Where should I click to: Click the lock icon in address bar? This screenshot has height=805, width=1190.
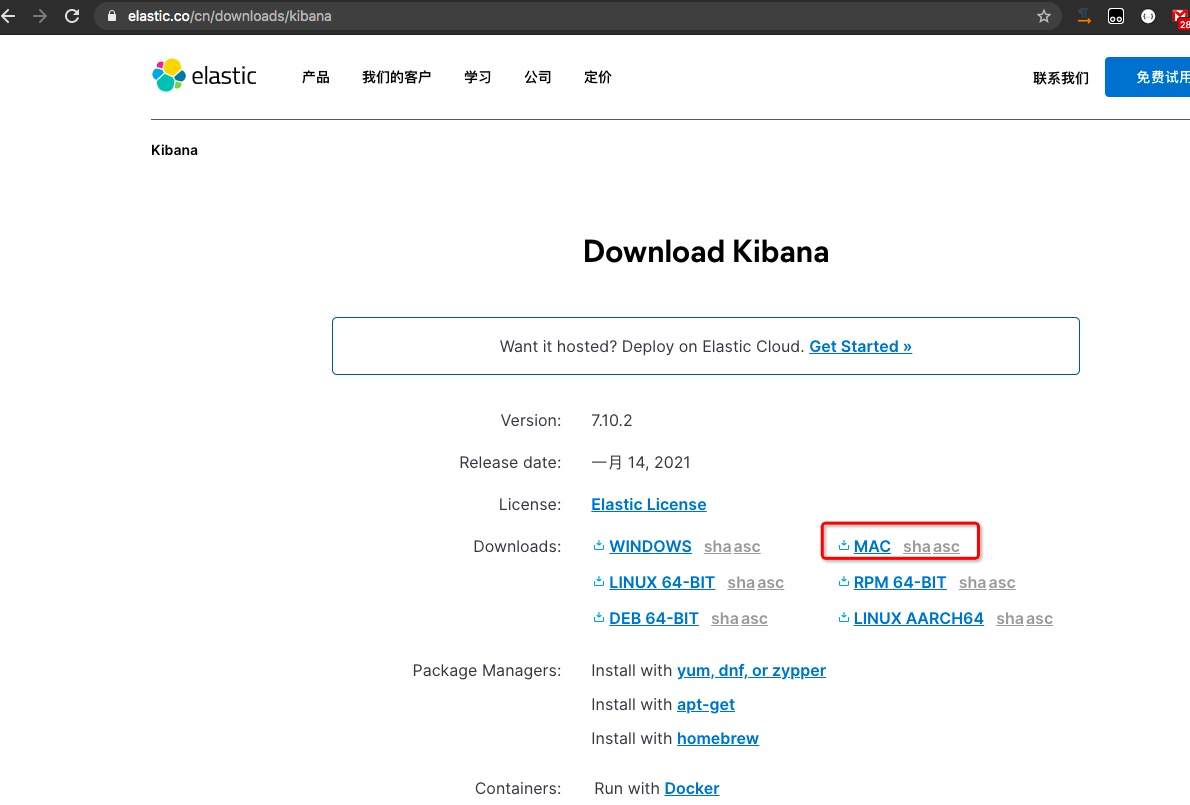(x=112, y=16)
